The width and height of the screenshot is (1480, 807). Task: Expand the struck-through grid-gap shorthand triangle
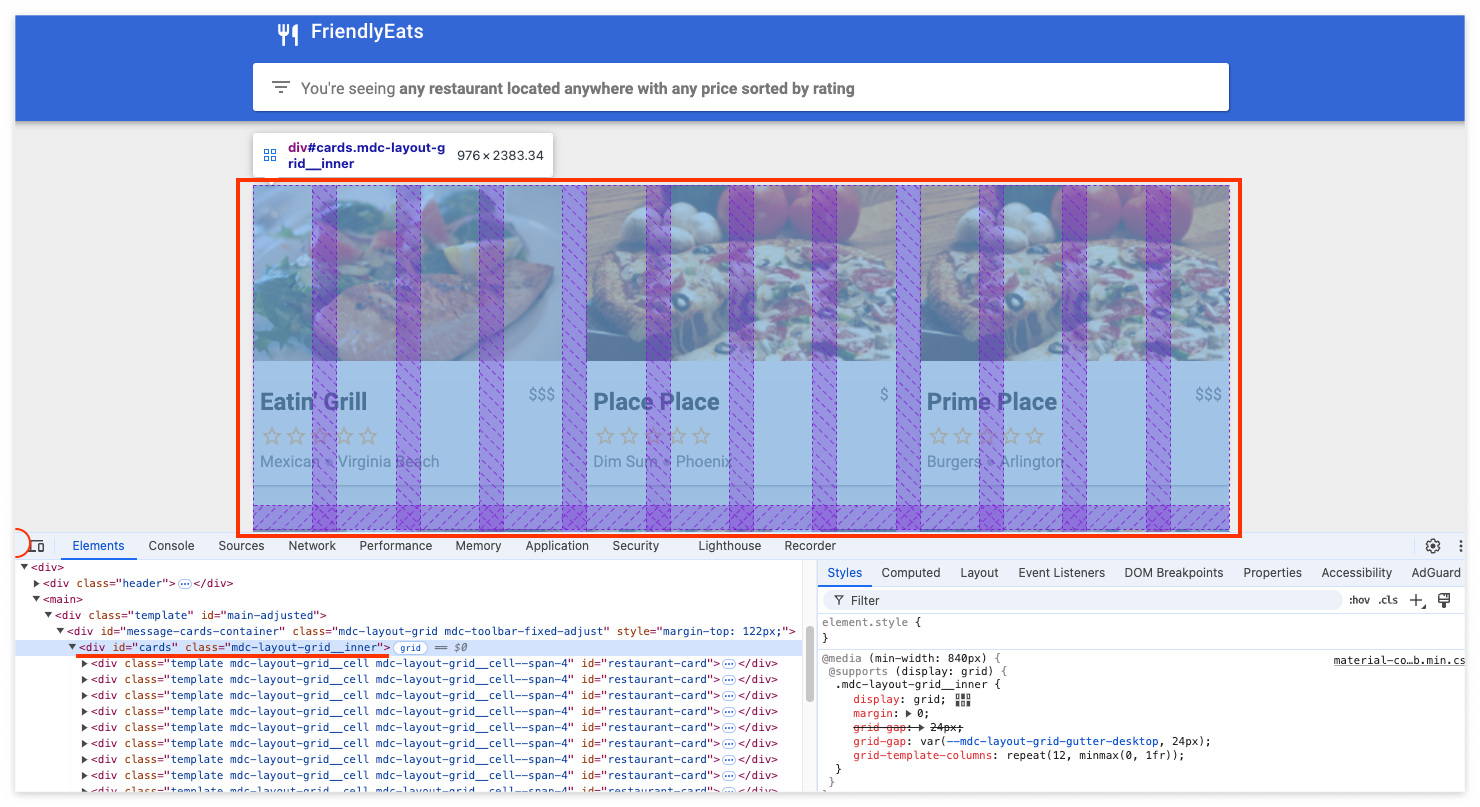pos(921,728)
